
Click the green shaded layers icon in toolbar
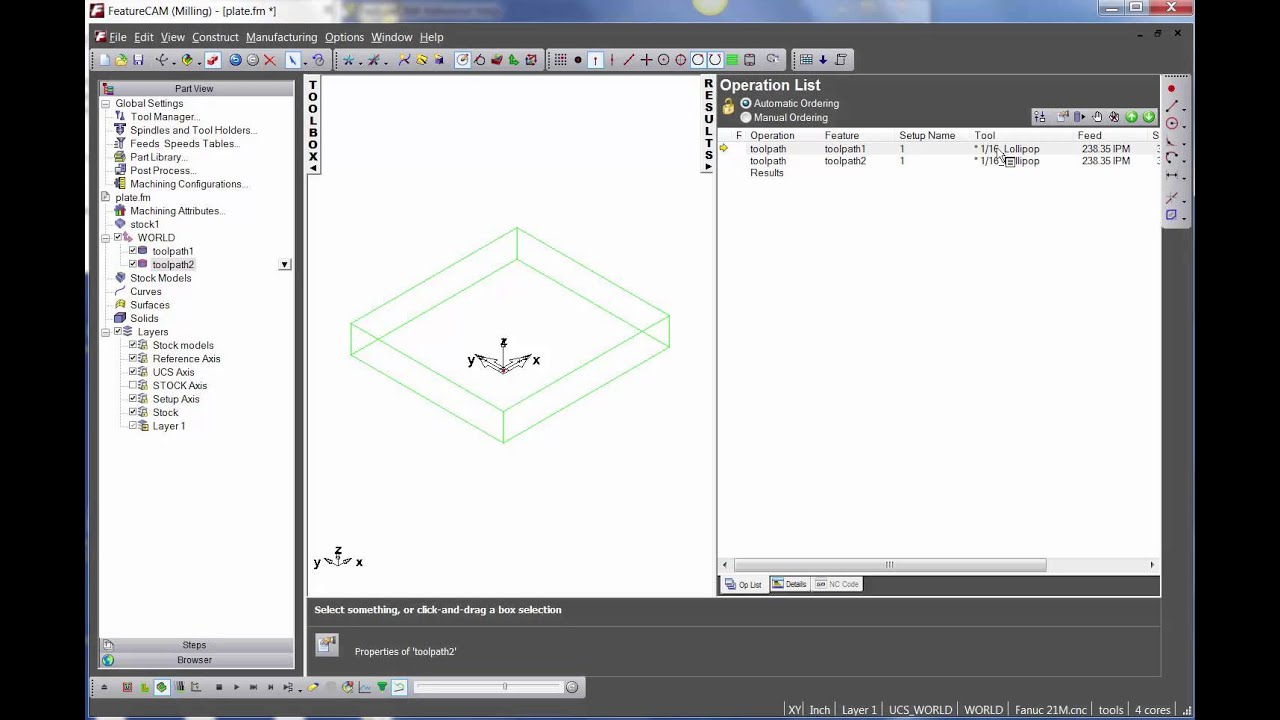coord(732,59)
